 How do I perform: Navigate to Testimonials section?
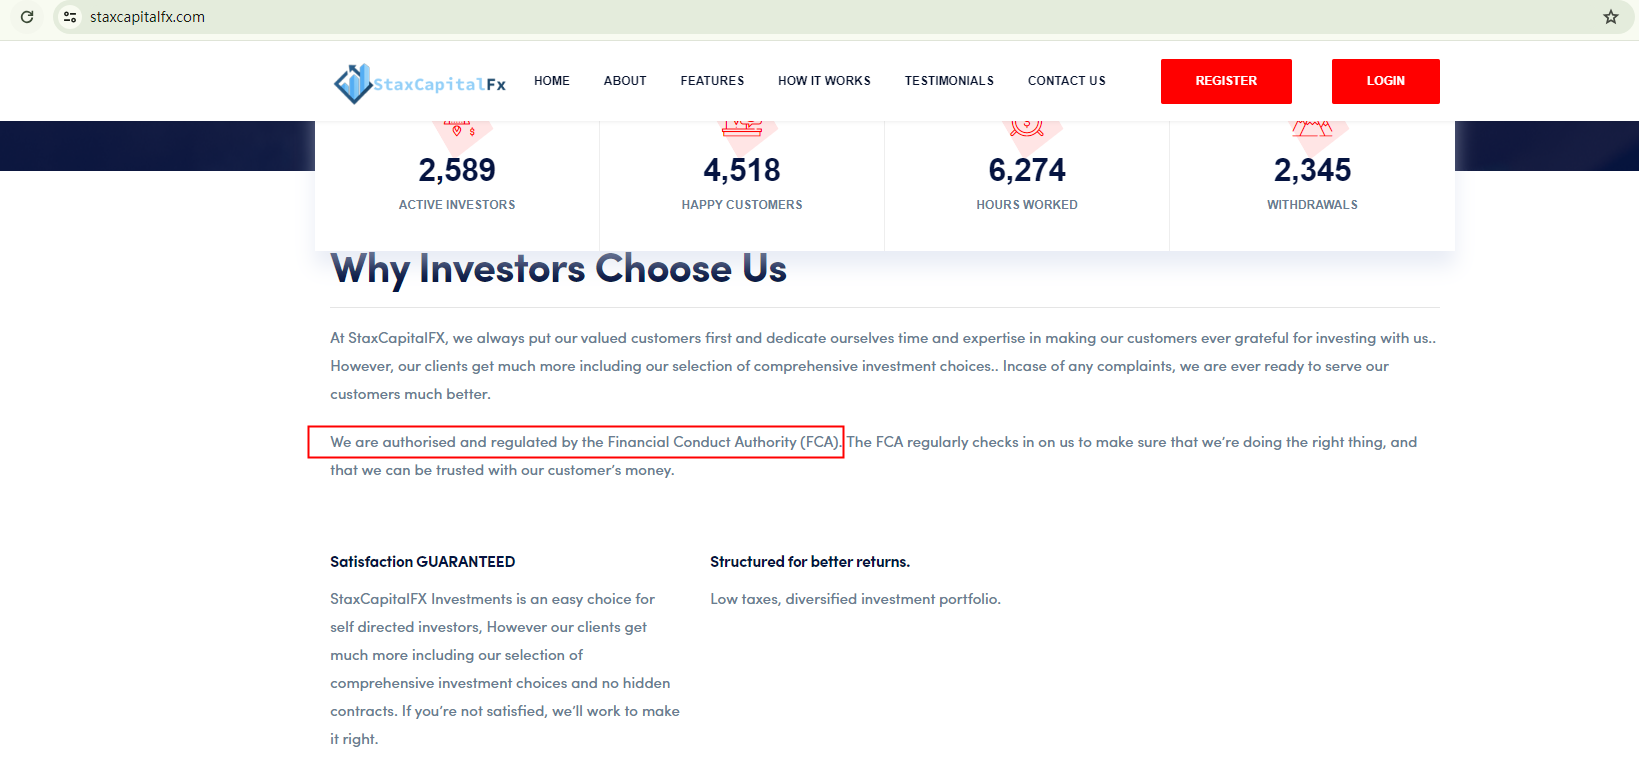coord(949,81)
